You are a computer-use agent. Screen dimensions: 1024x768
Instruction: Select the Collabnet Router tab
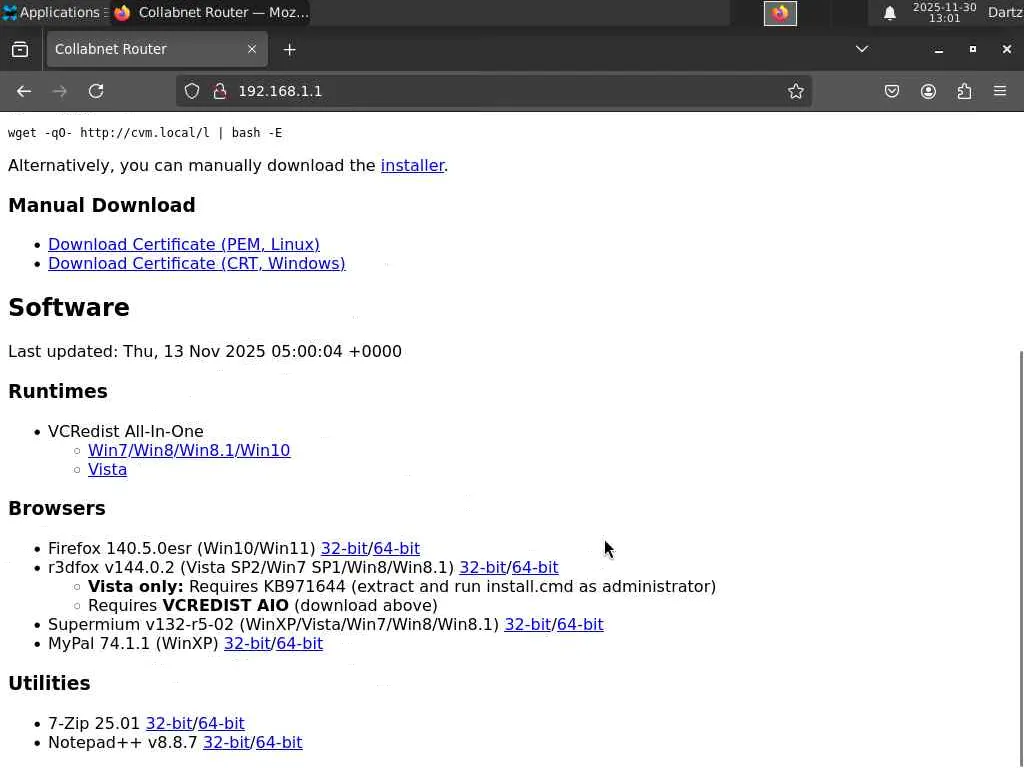tap(157, 49)
